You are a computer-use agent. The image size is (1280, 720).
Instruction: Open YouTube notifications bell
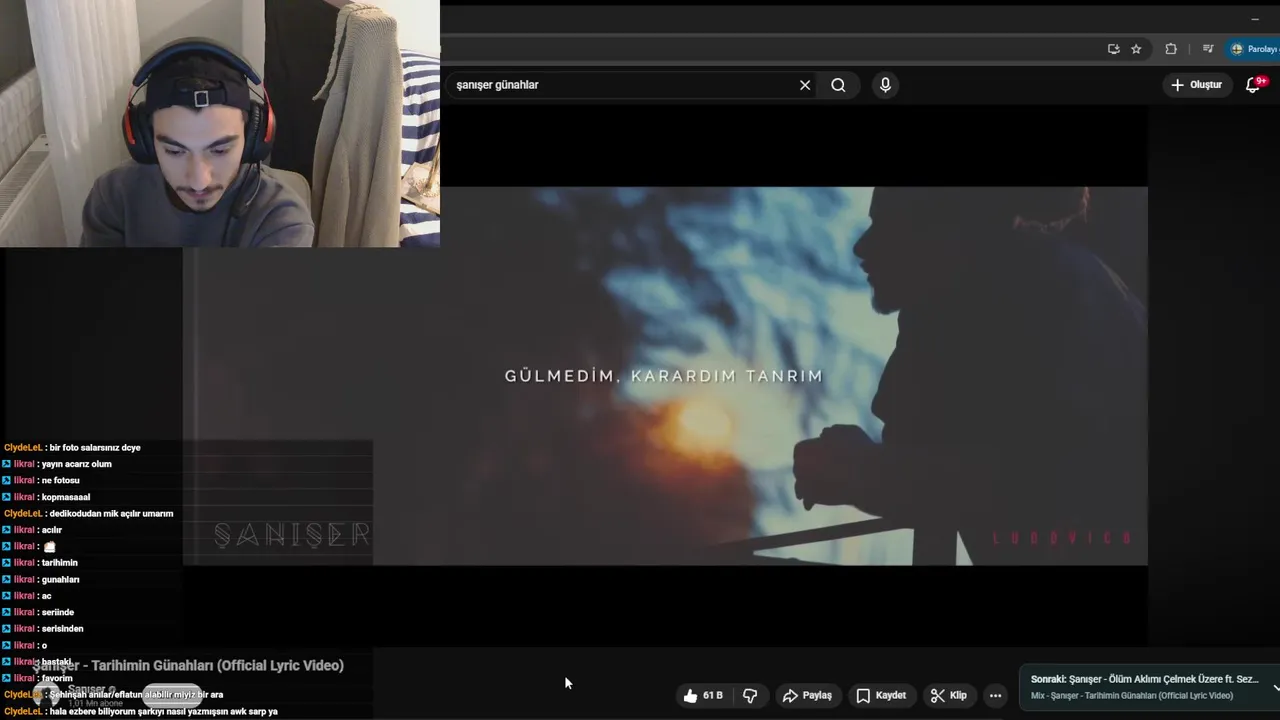coord(1253,85)
